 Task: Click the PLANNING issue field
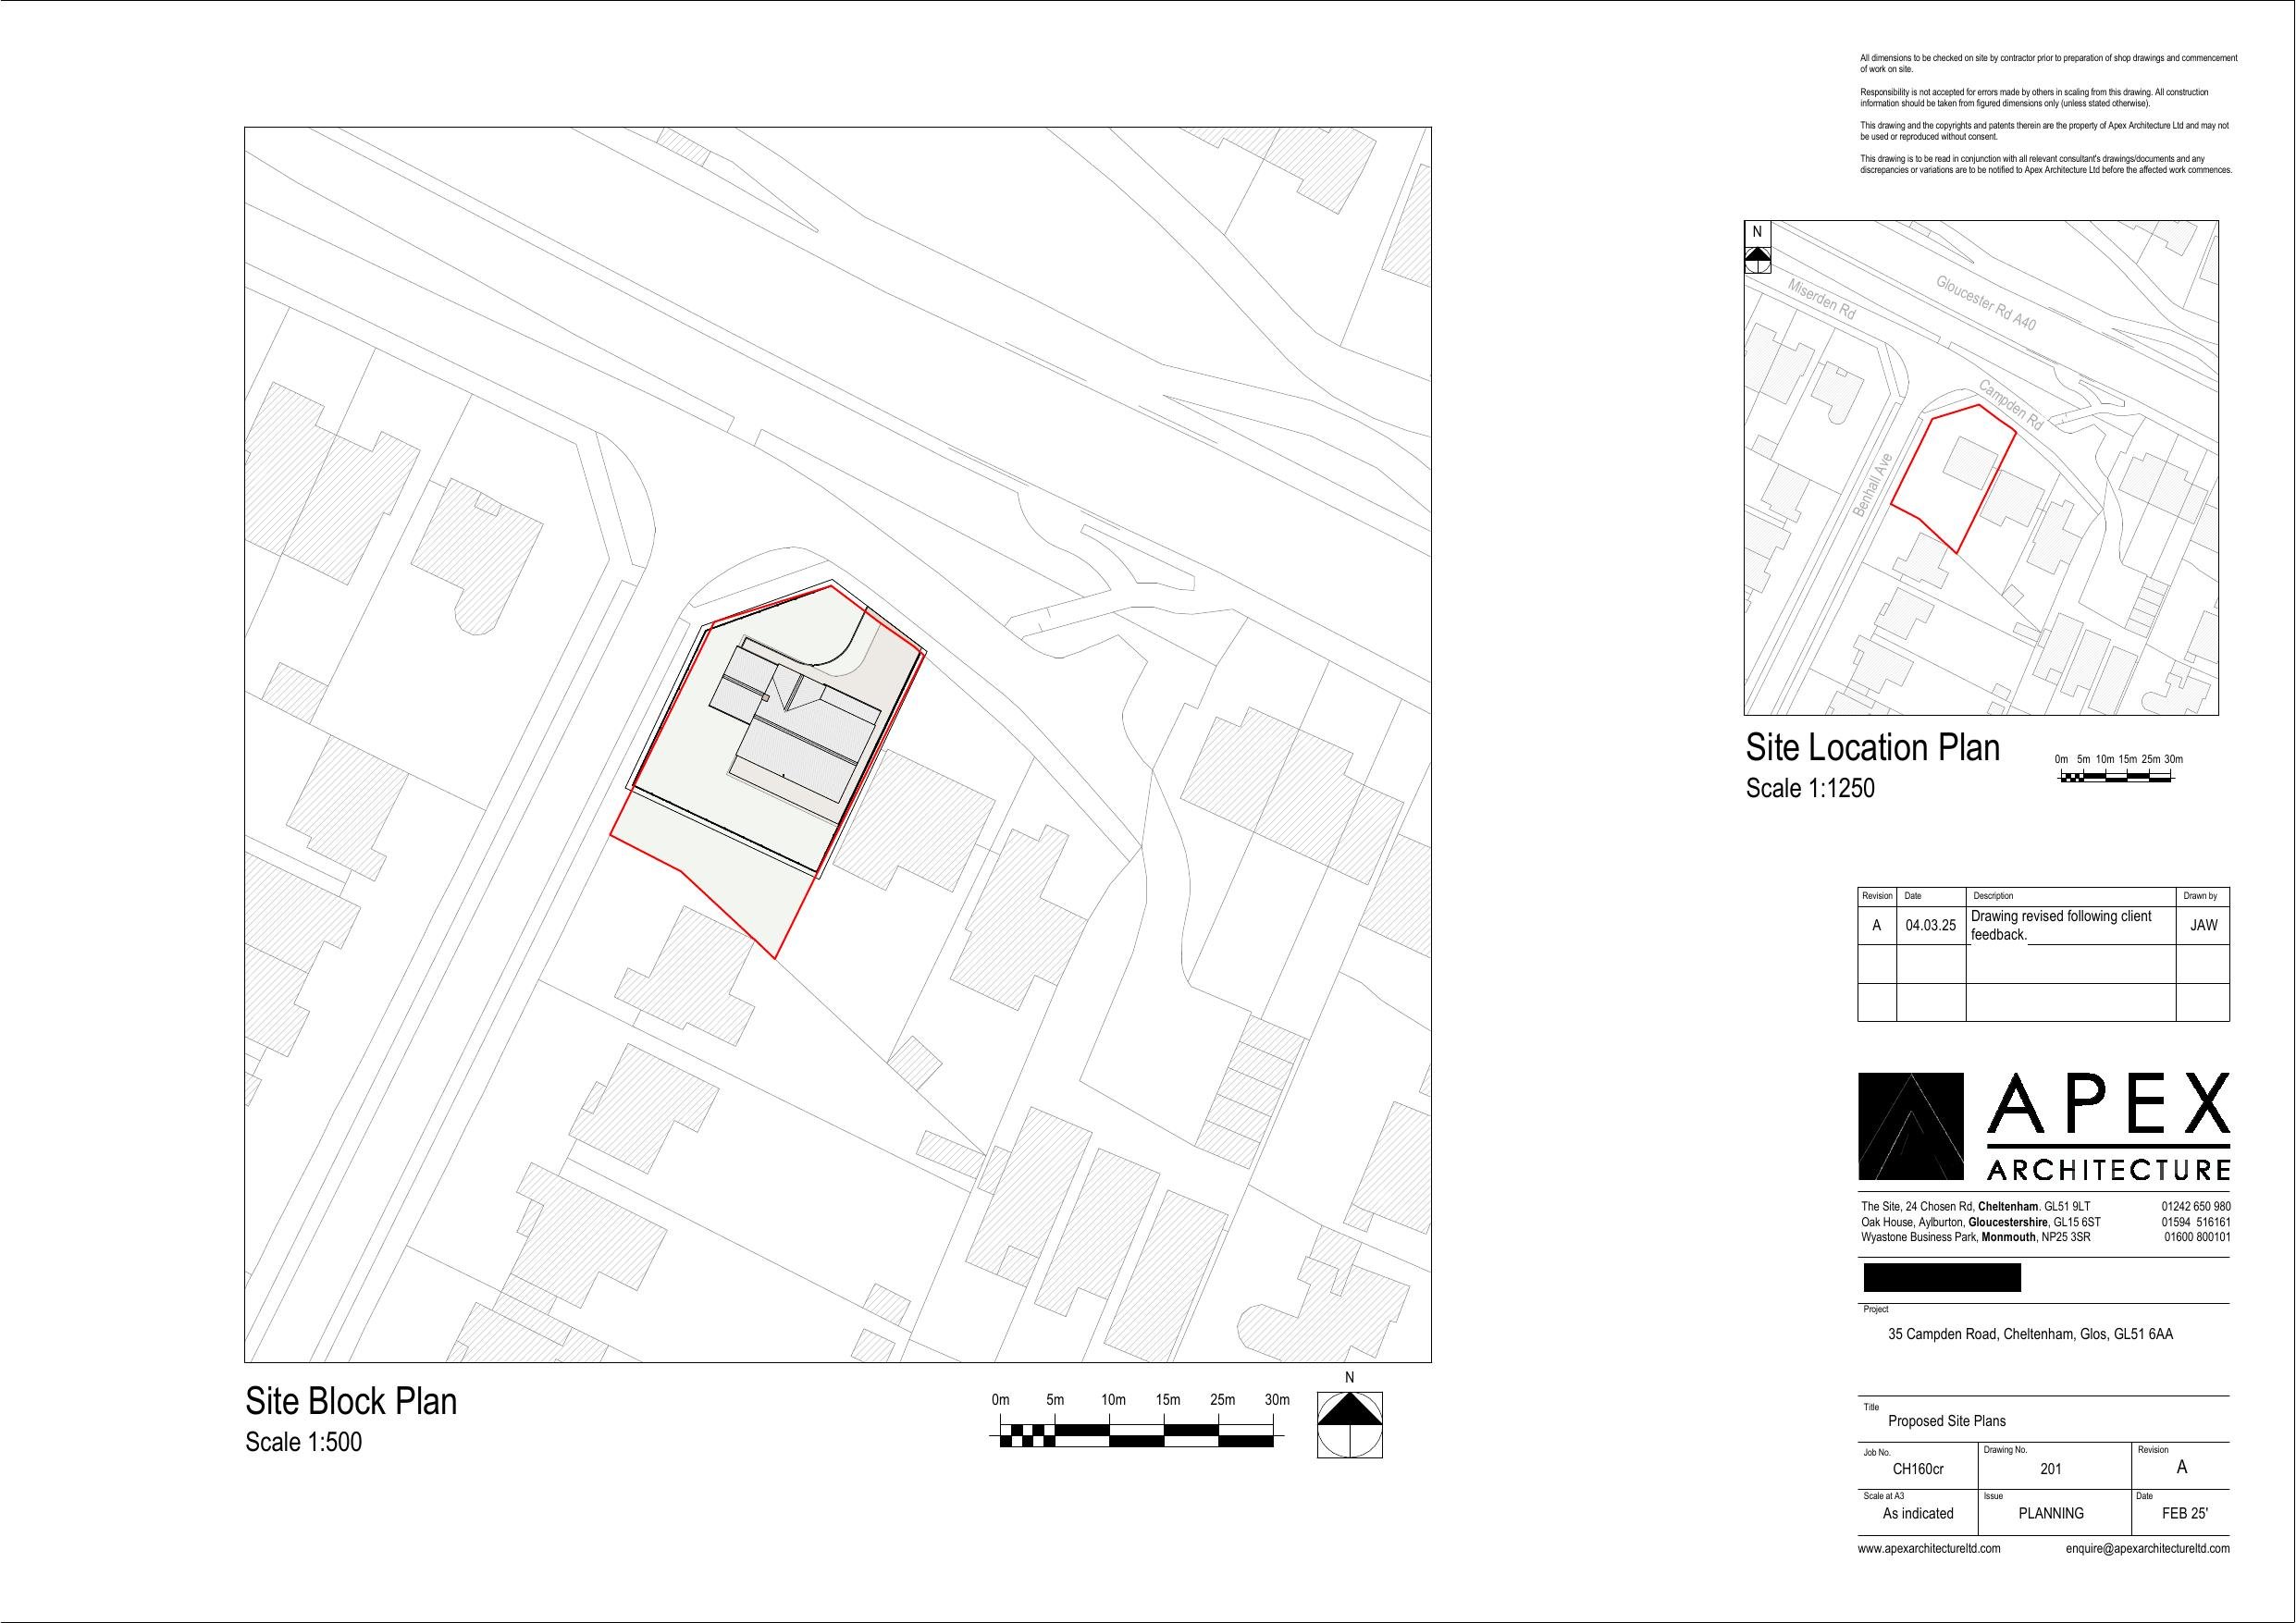tap(2051, 1513)
